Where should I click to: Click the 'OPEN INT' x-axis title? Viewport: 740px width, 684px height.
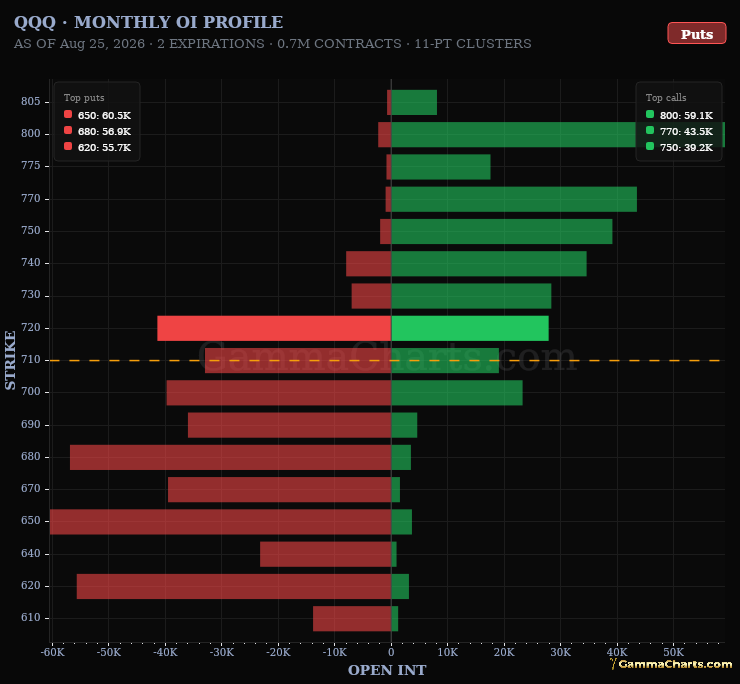coord(387,670)
